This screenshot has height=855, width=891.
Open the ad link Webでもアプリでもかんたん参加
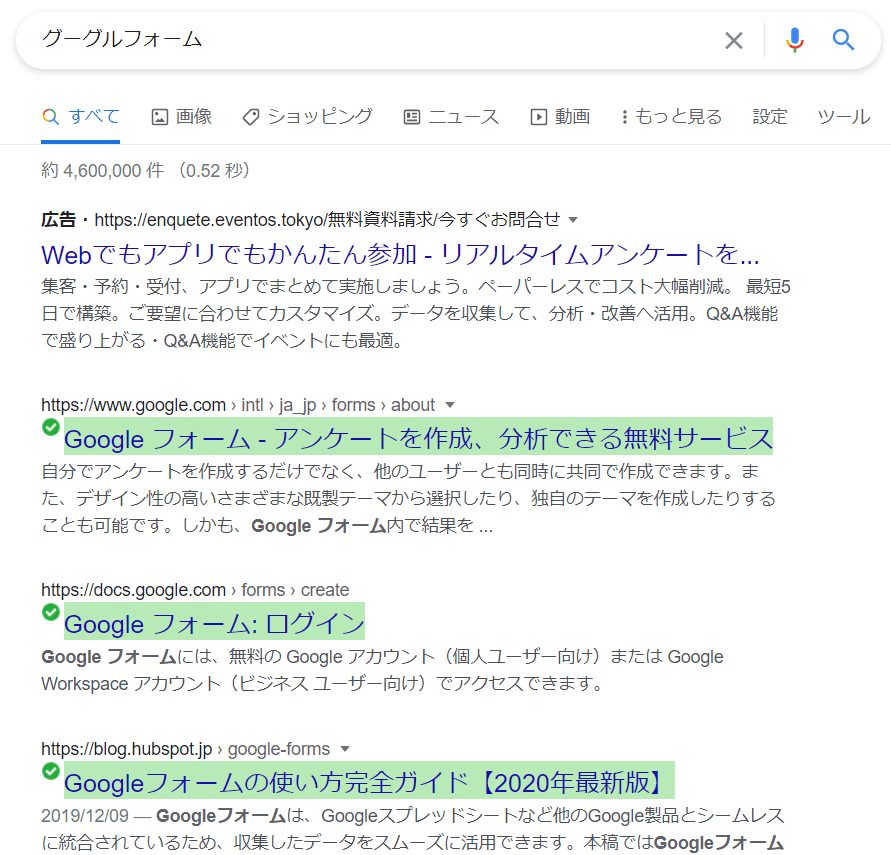400,254
